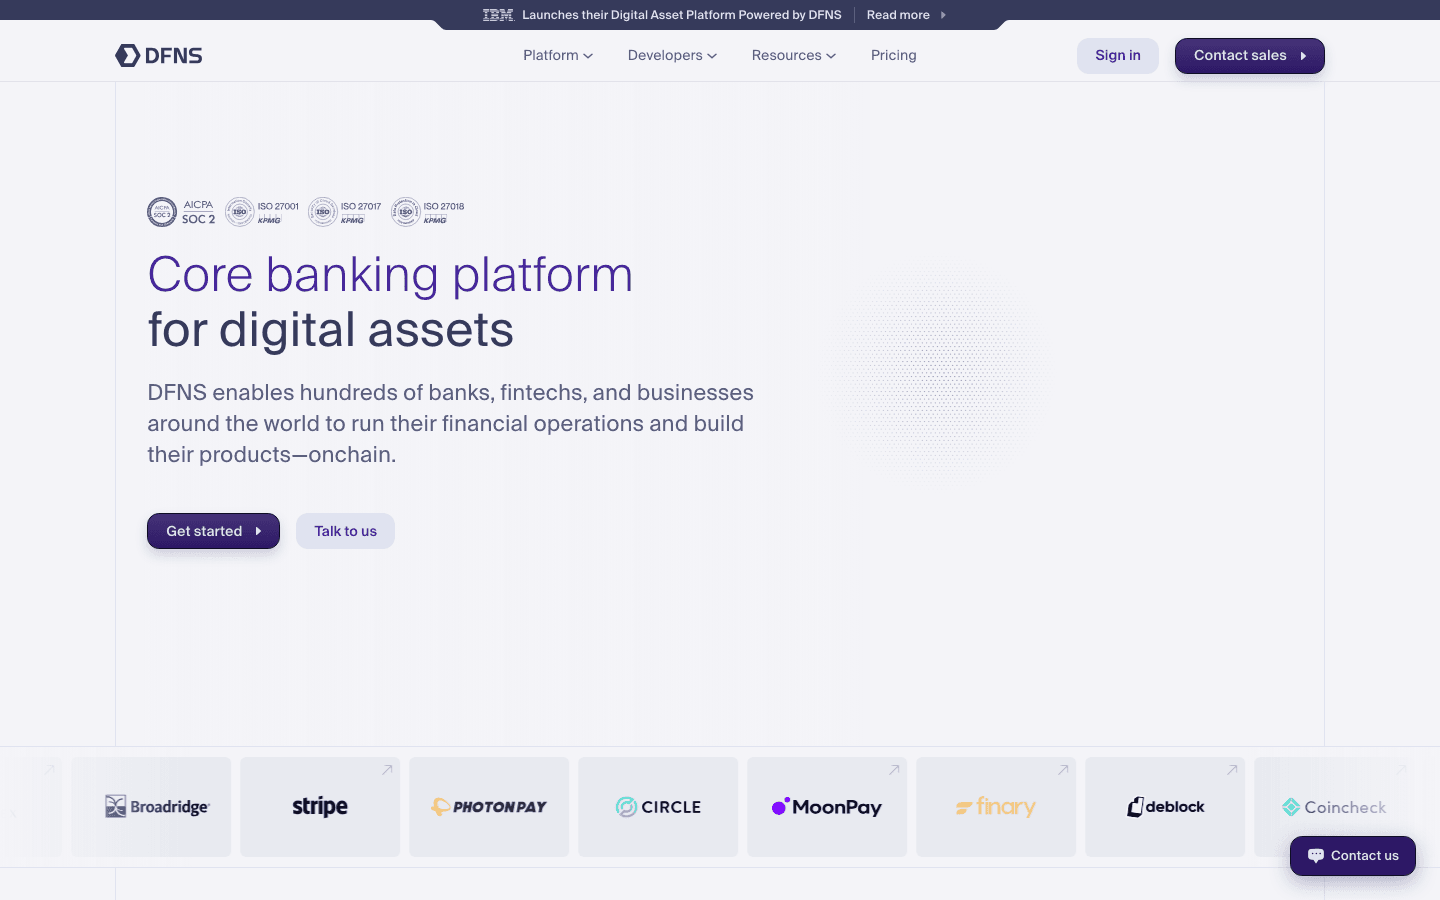The image size is (1440, 900).
Task: Open the Contact us chat widget
Action: [1353, 856]
